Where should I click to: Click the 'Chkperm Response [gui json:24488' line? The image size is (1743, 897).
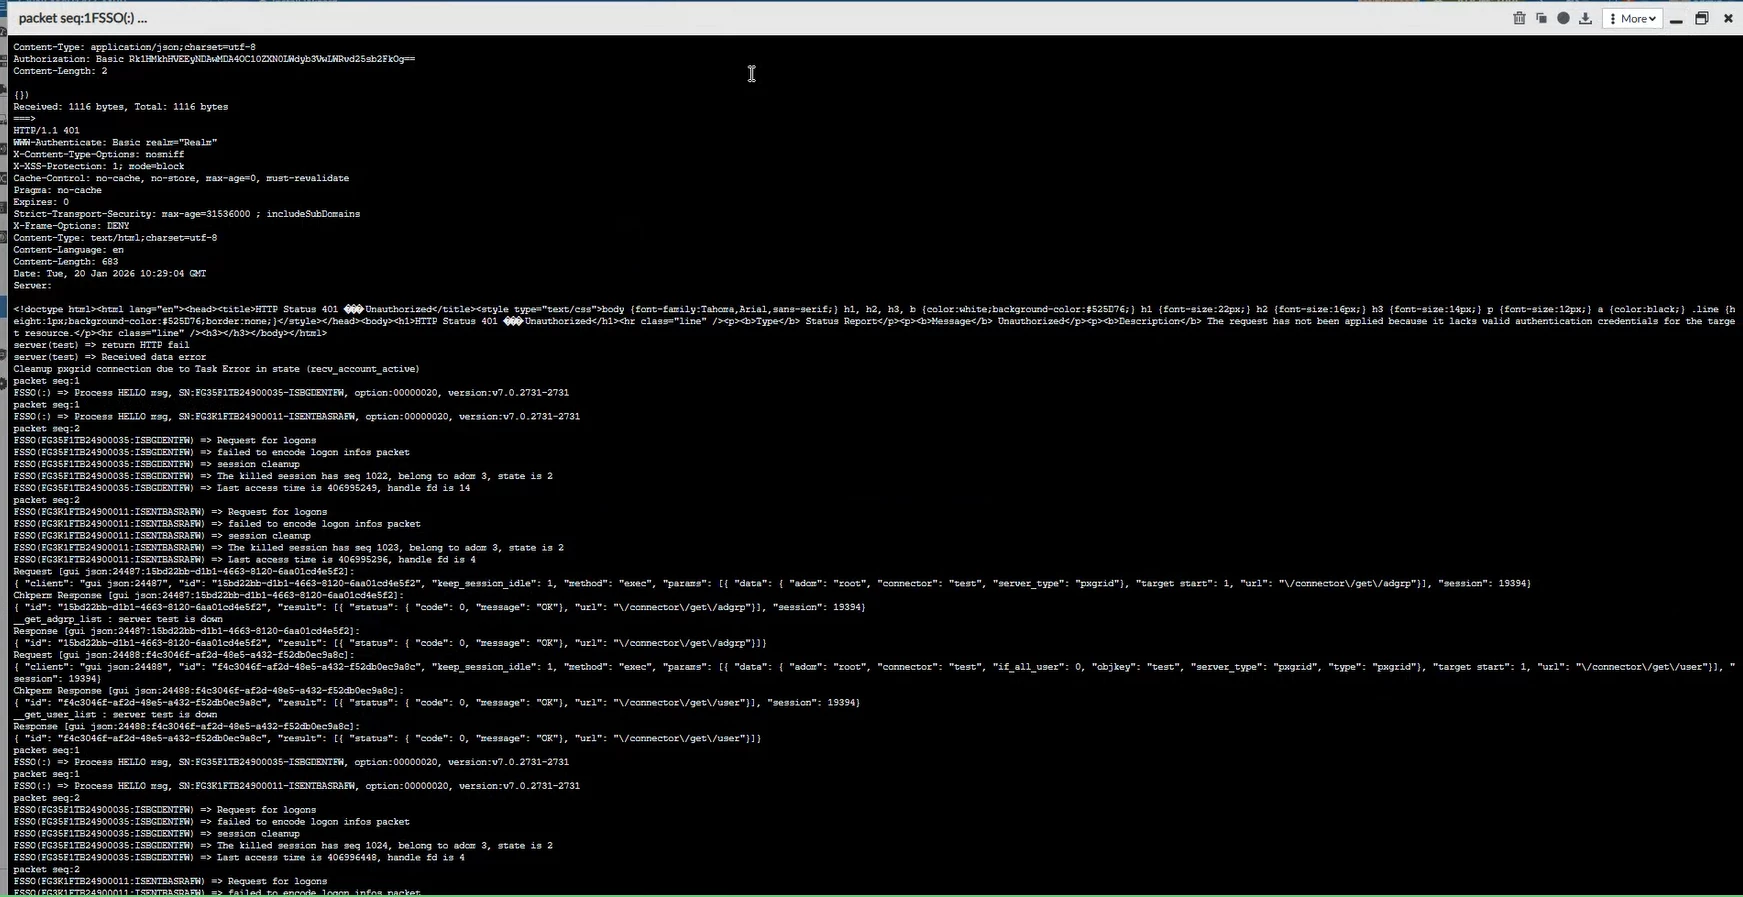click(209, 691)
